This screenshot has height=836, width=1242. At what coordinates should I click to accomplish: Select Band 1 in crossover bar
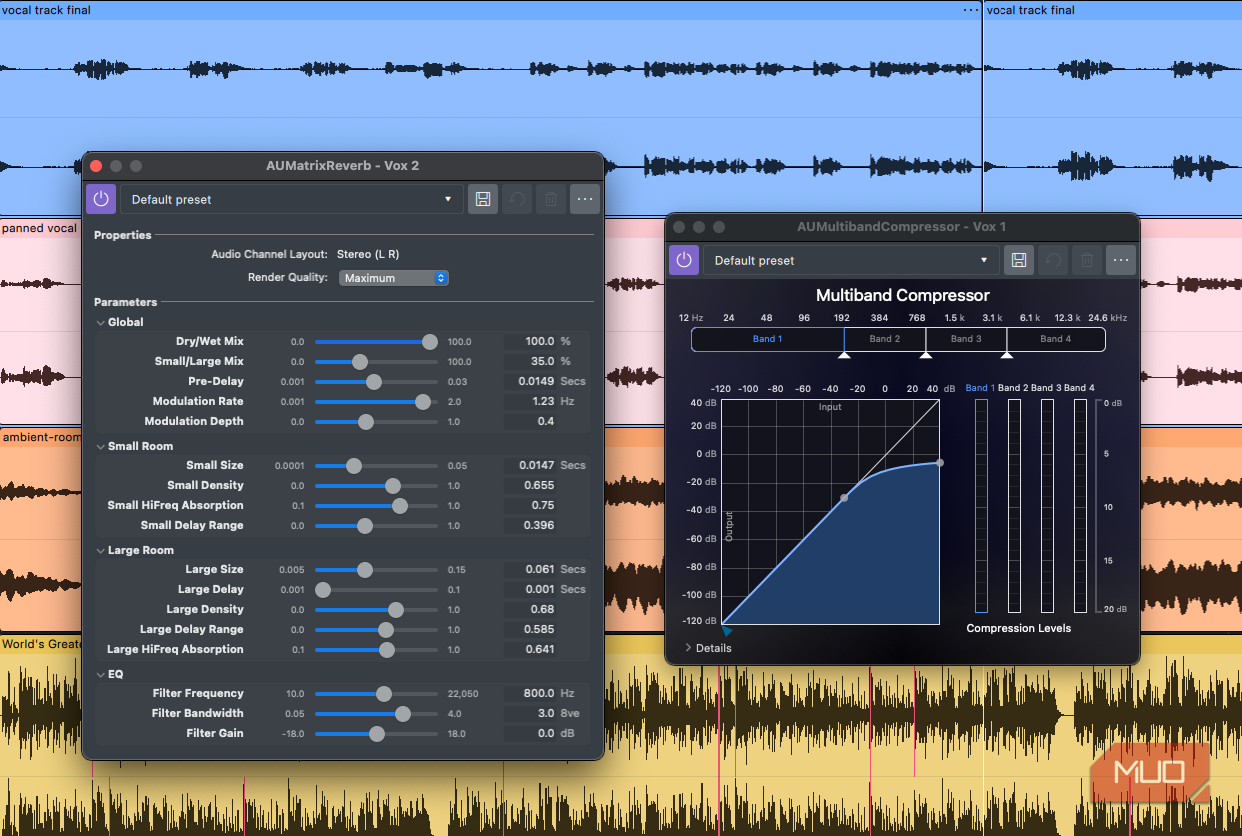coord(767,339)
